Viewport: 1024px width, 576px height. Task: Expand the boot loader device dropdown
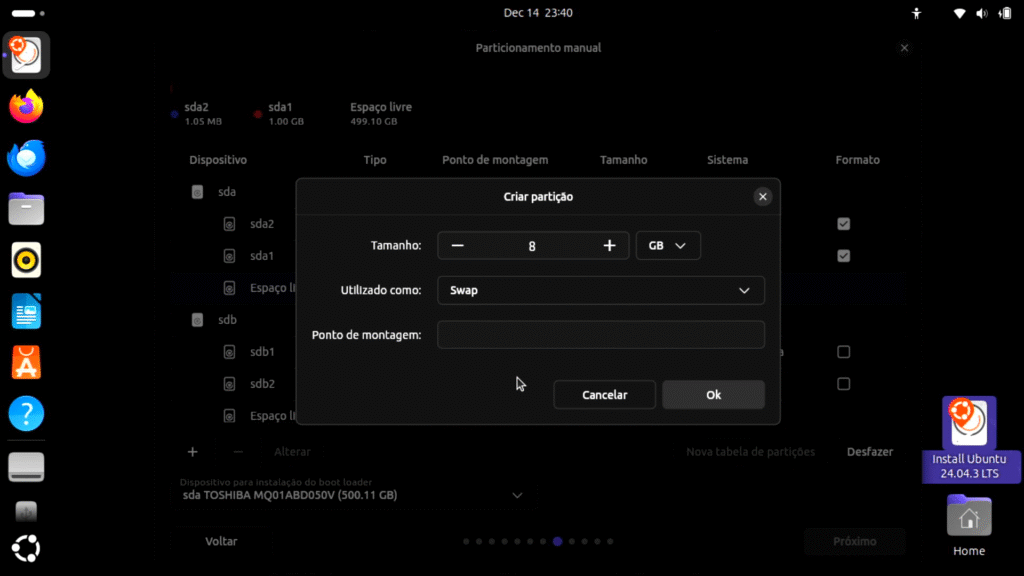[517, 495]
